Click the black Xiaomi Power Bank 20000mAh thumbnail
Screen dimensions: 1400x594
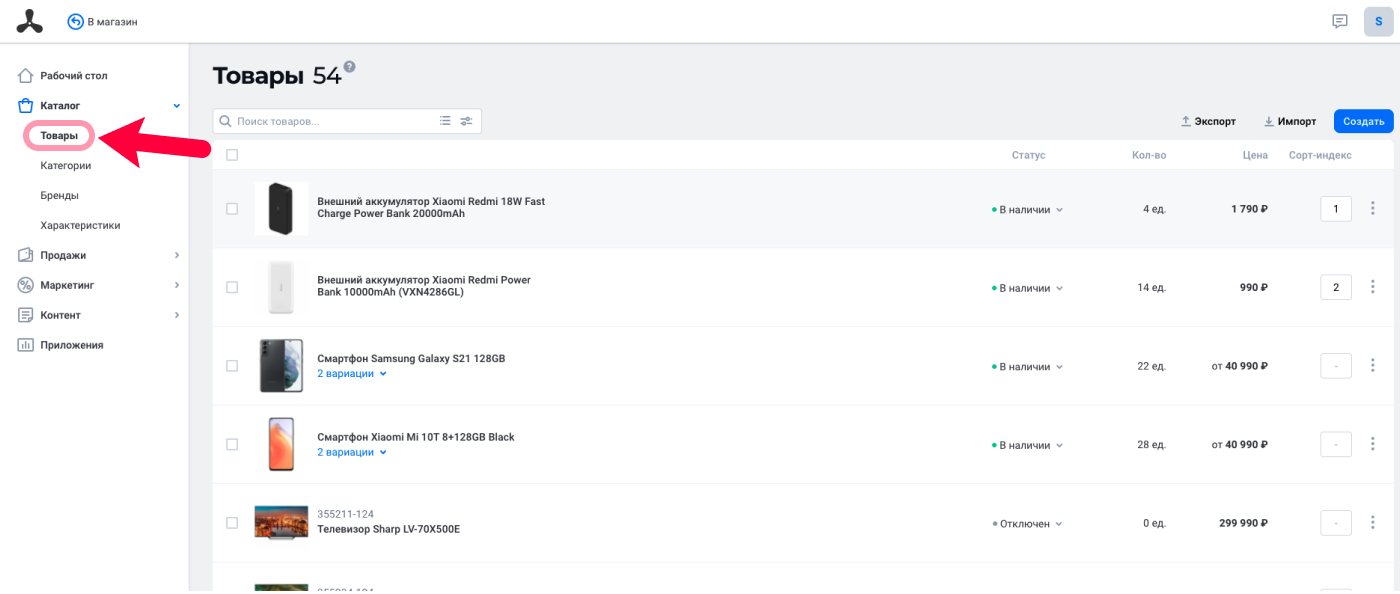click(x=281, y=209)
